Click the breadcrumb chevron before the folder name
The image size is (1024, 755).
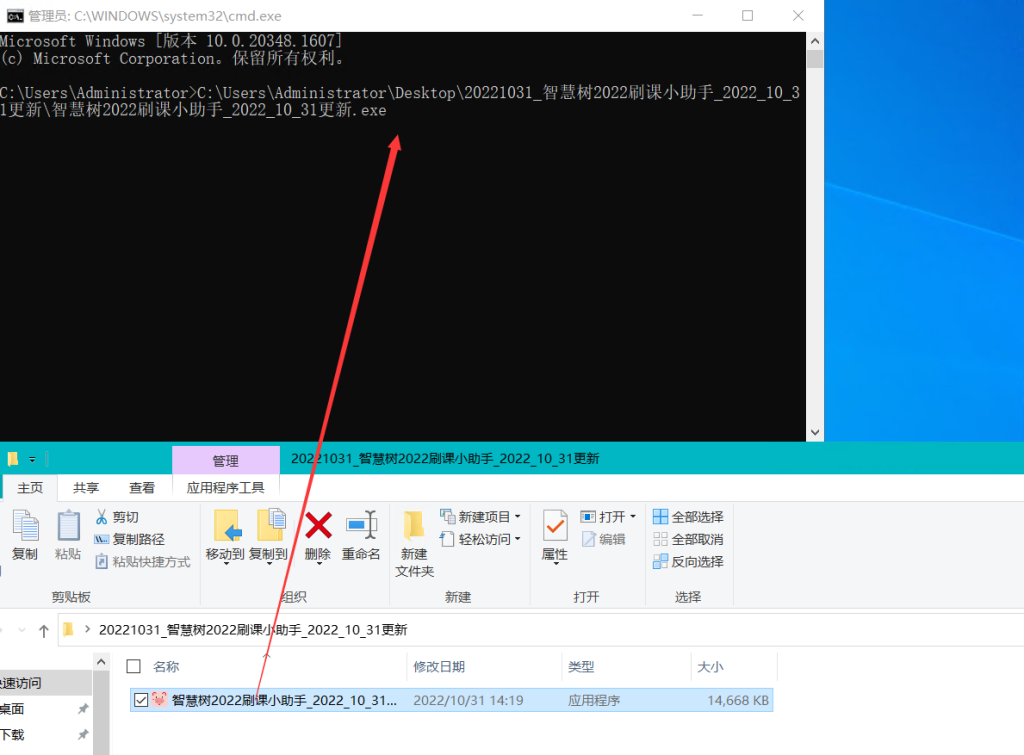[87, 630]
